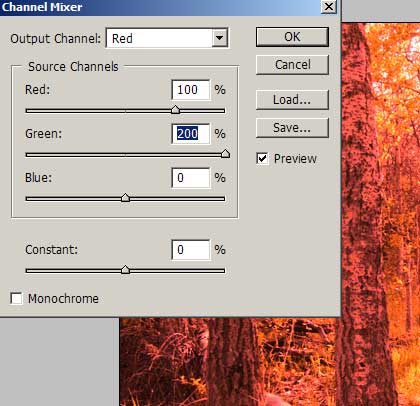
Task: Cancel the Channel Mixer dialog
Action: (292, 65)
